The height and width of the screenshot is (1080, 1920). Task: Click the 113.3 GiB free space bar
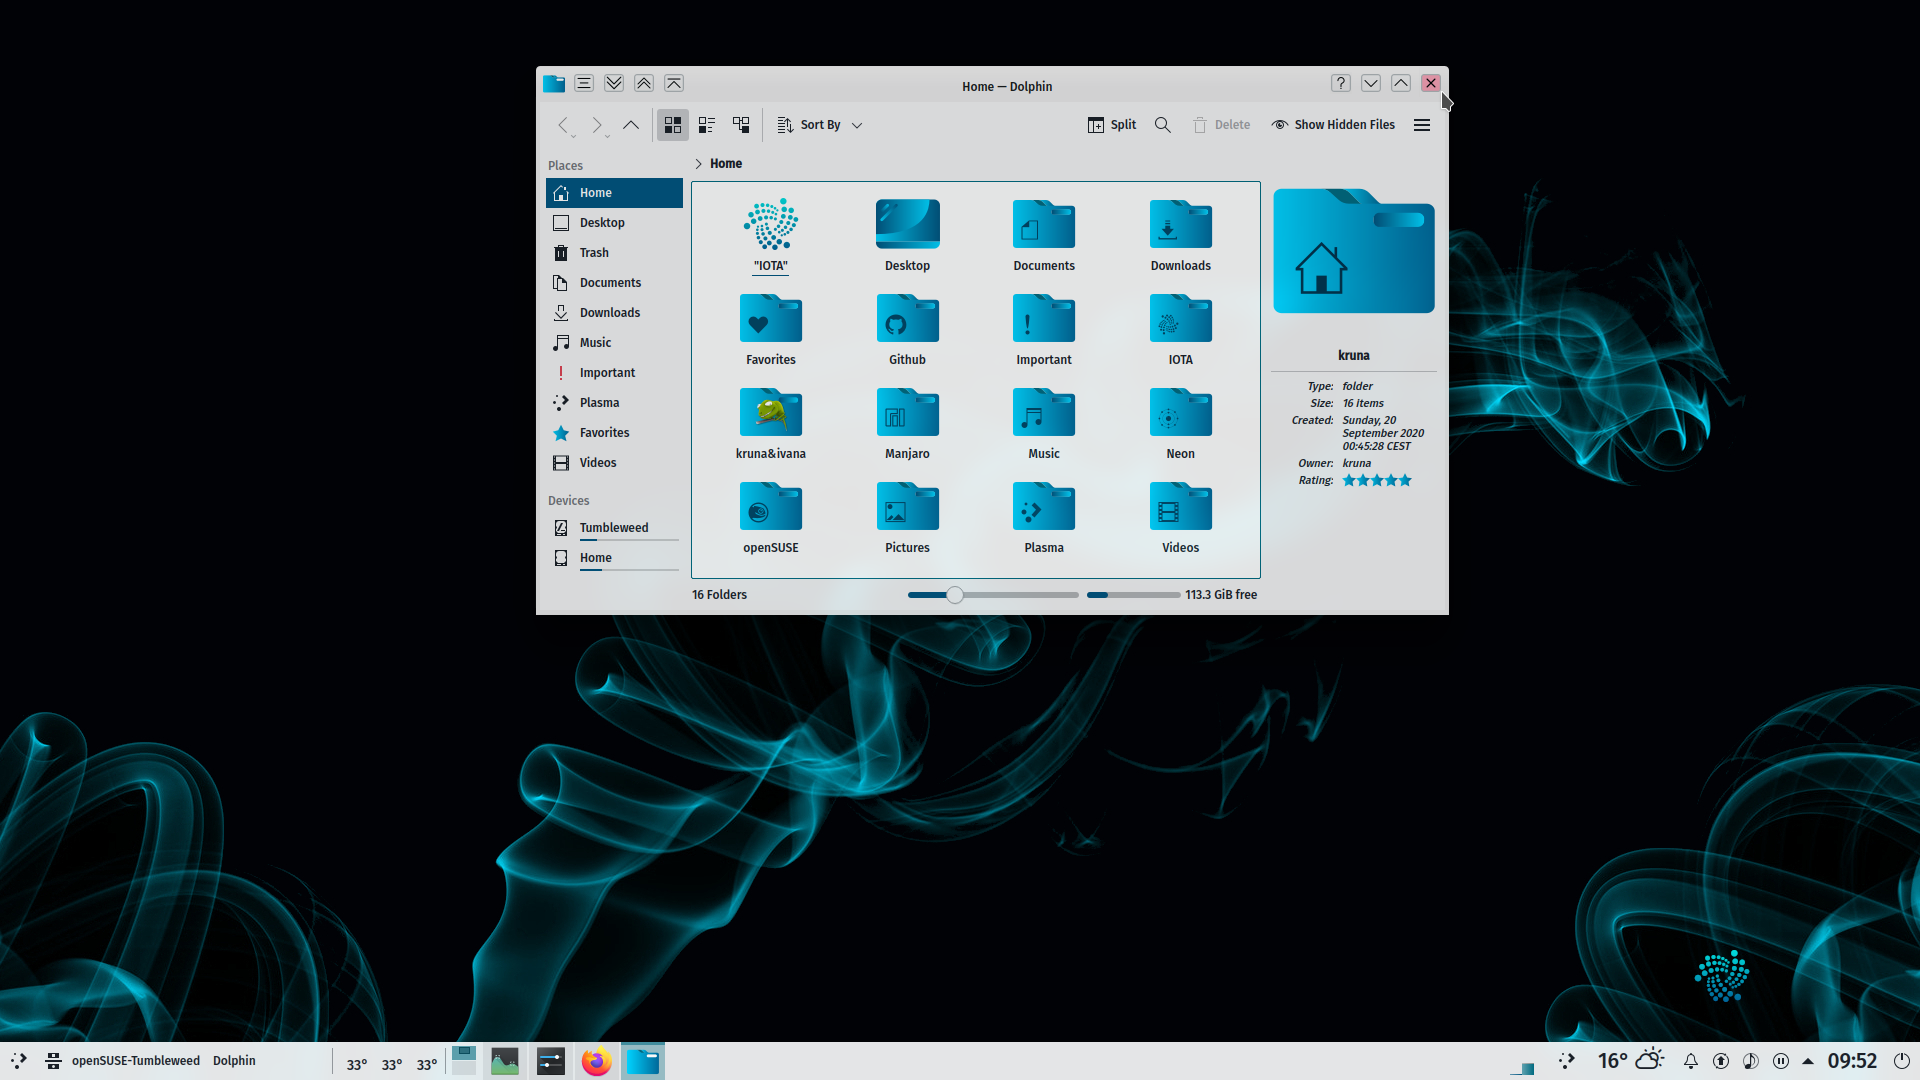pyautogui.click(x=1134, y=595)
